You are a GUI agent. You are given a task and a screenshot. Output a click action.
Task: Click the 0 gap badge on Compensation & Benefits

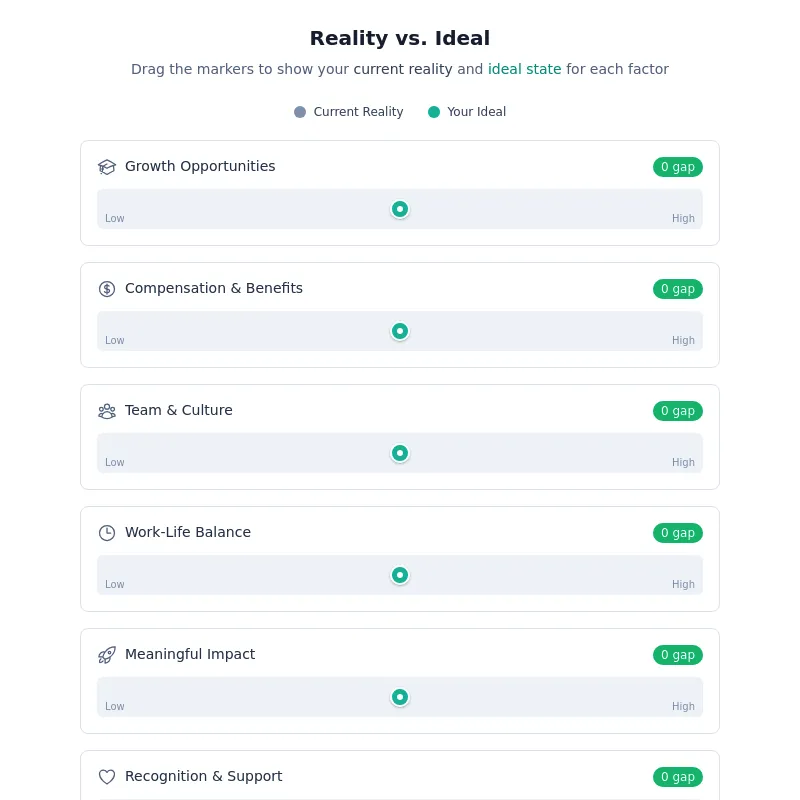(x=678, y=289)
